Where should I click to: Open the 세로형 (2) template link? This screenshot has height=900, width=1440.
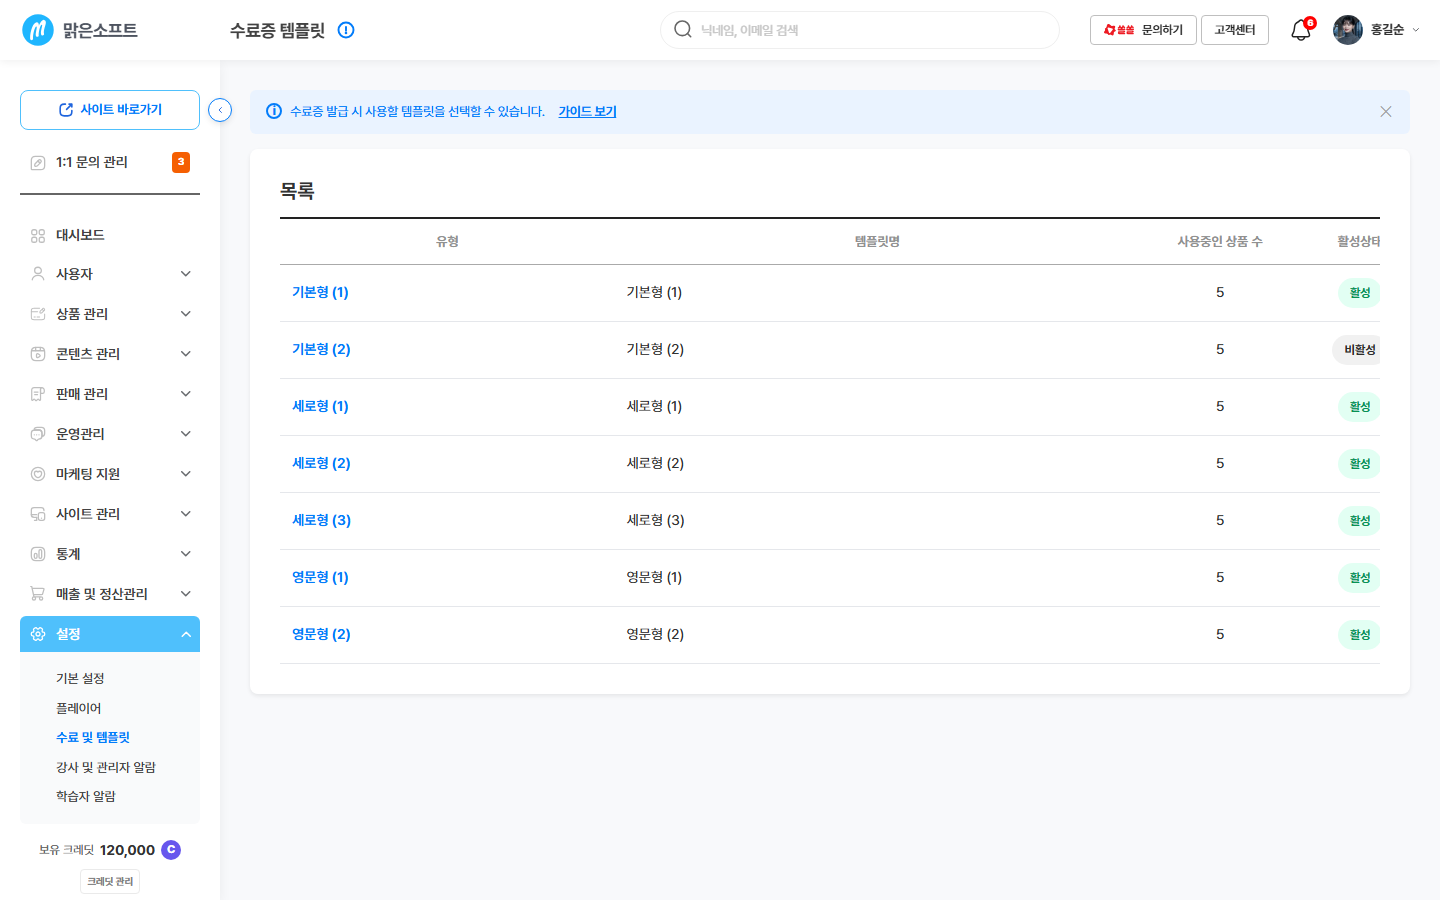coord(321,463)
